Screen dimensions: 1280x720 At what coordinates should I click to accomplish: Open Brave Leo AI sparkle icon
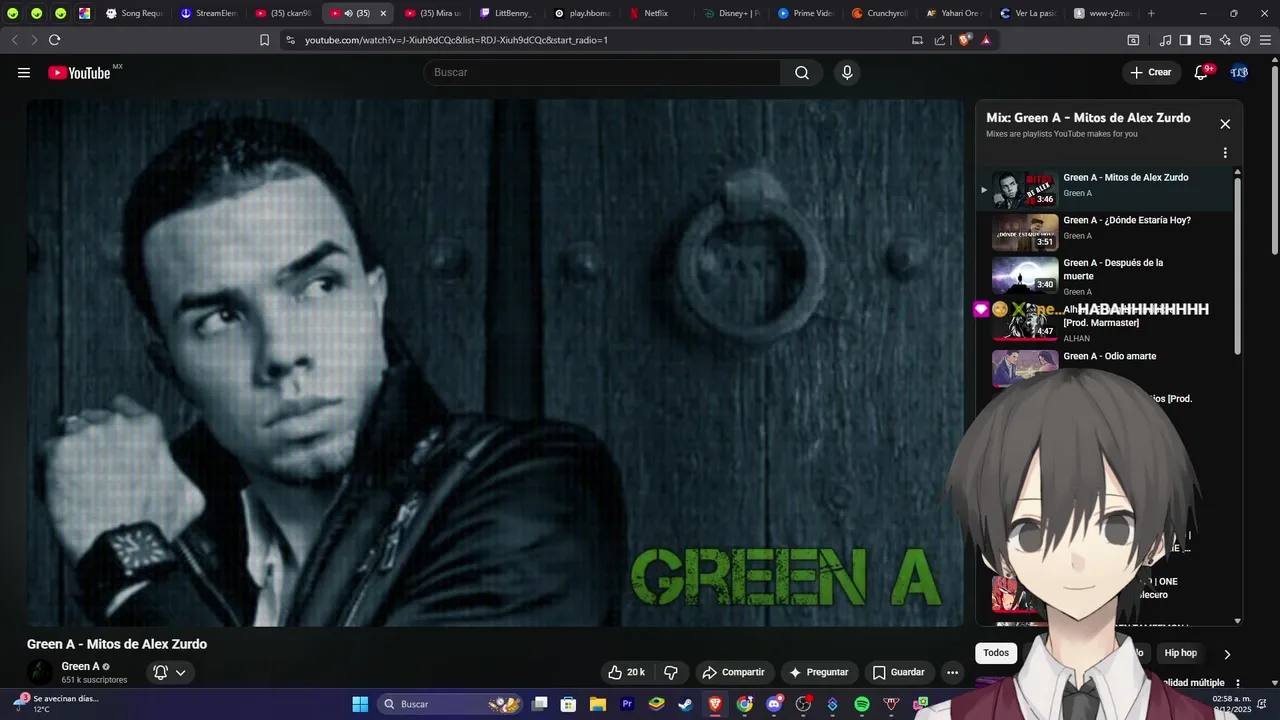pos(1225,40)
